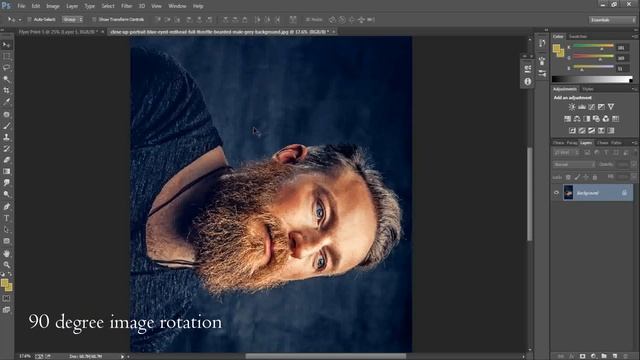Select the Zoom tool in the toolbox
The width and height of the screenshot is (640, 360).
pos(6,264)
